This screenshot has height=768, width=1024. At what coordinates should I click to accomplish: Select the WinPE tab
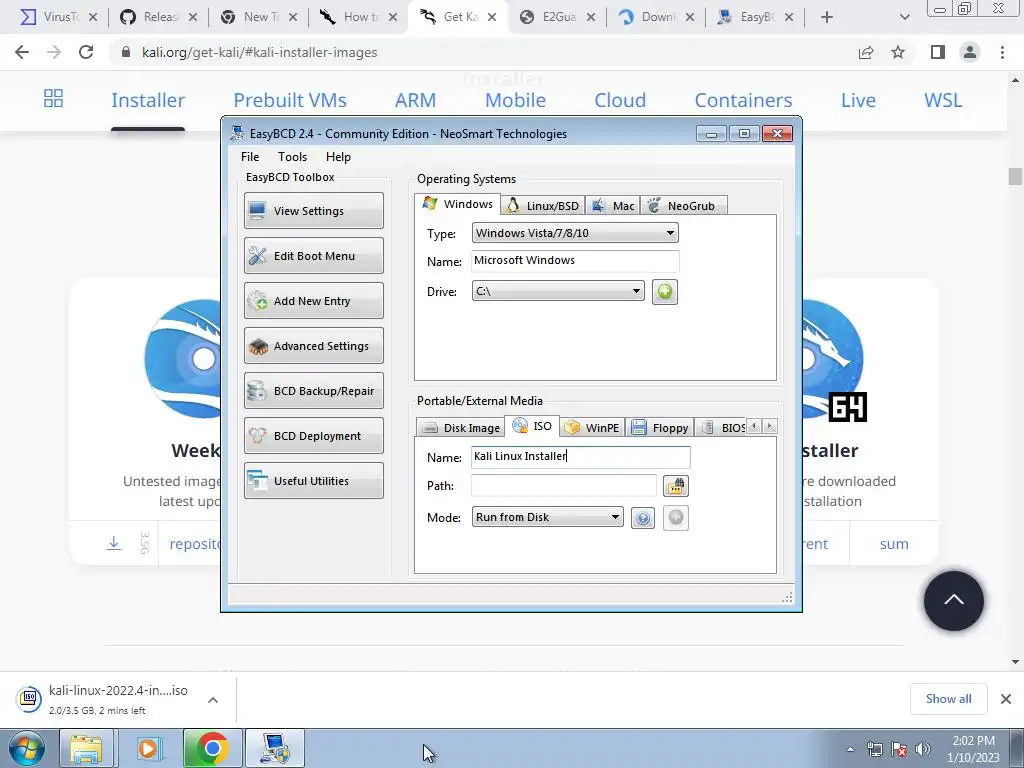coord(592,428)
